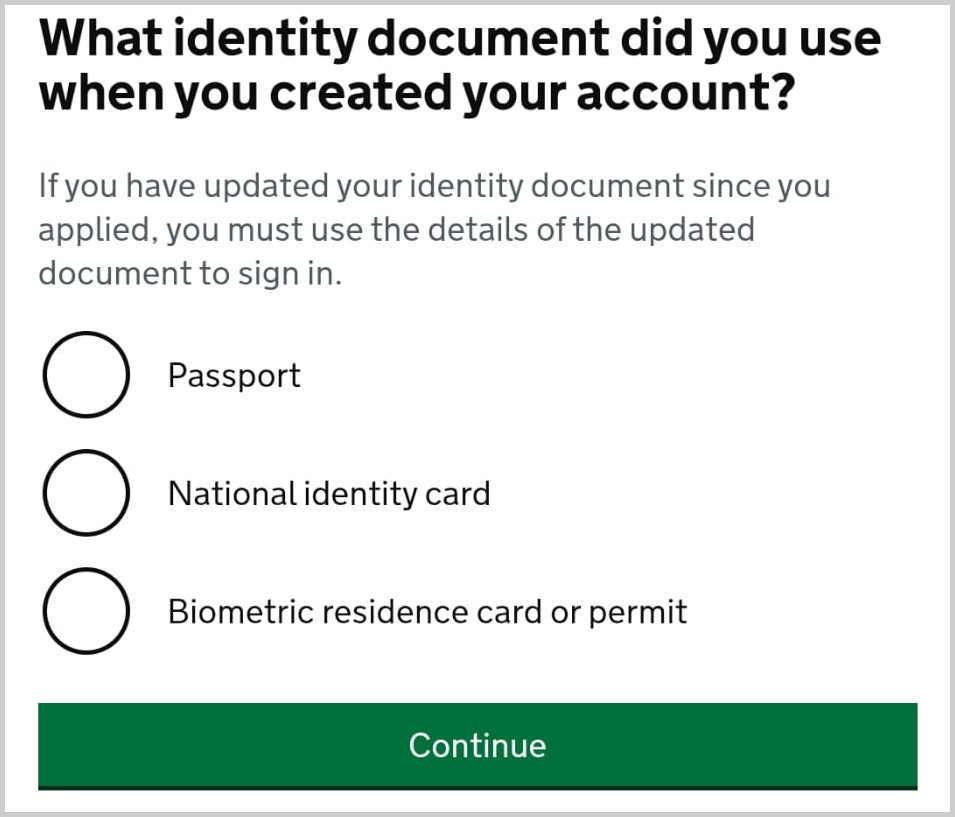This screenshot has width=955, height=817.
Task: Select the Biometric residence card or permit radio
Action: pos(86,611)
